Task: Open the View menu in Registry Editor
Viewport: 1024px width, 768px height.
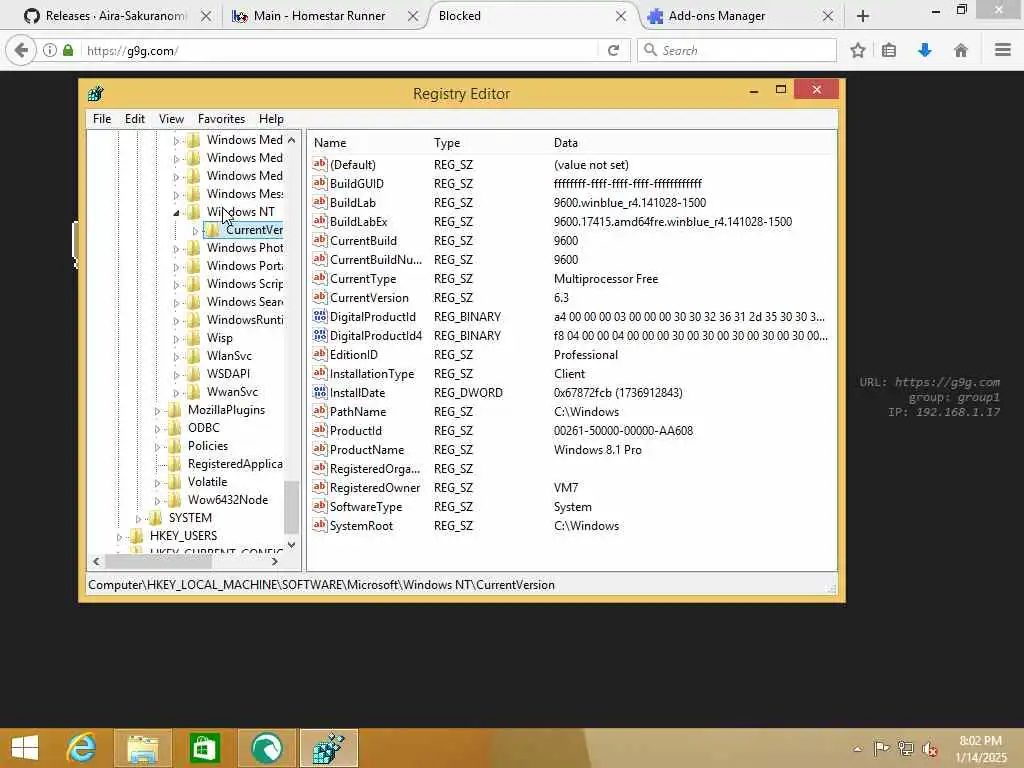Action: click(x=171, y=119)
